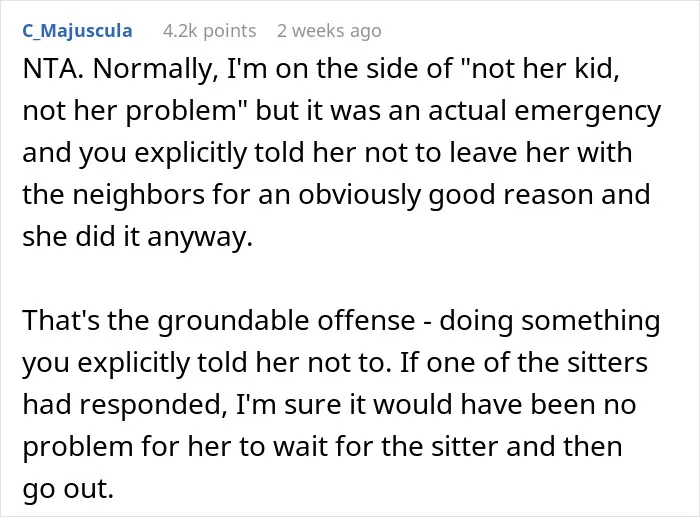Click the final words go out.

68,488
